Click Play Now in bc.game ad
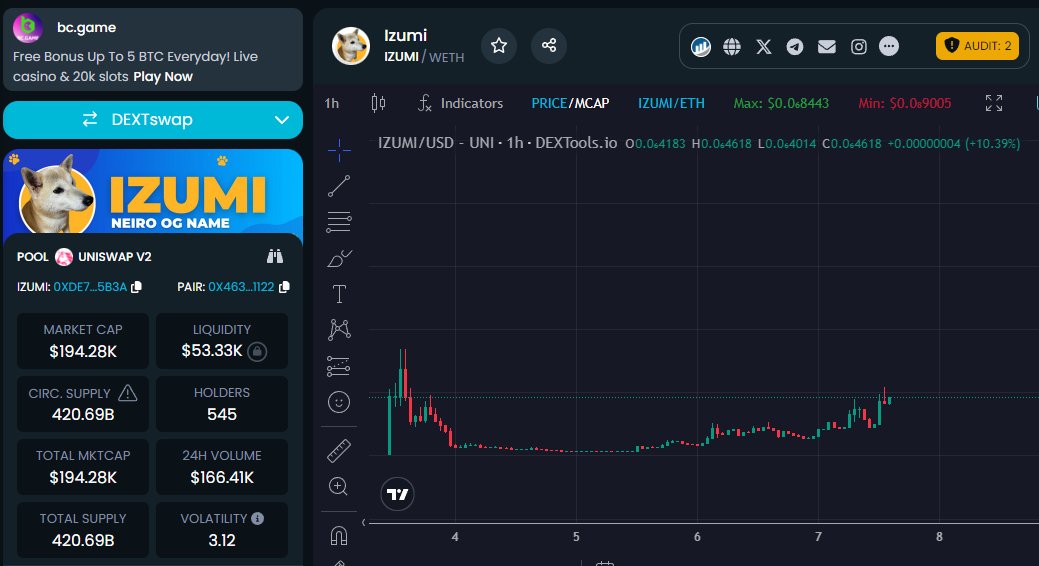The height and width of the screenshot is (566, 1039). [163, 76]
